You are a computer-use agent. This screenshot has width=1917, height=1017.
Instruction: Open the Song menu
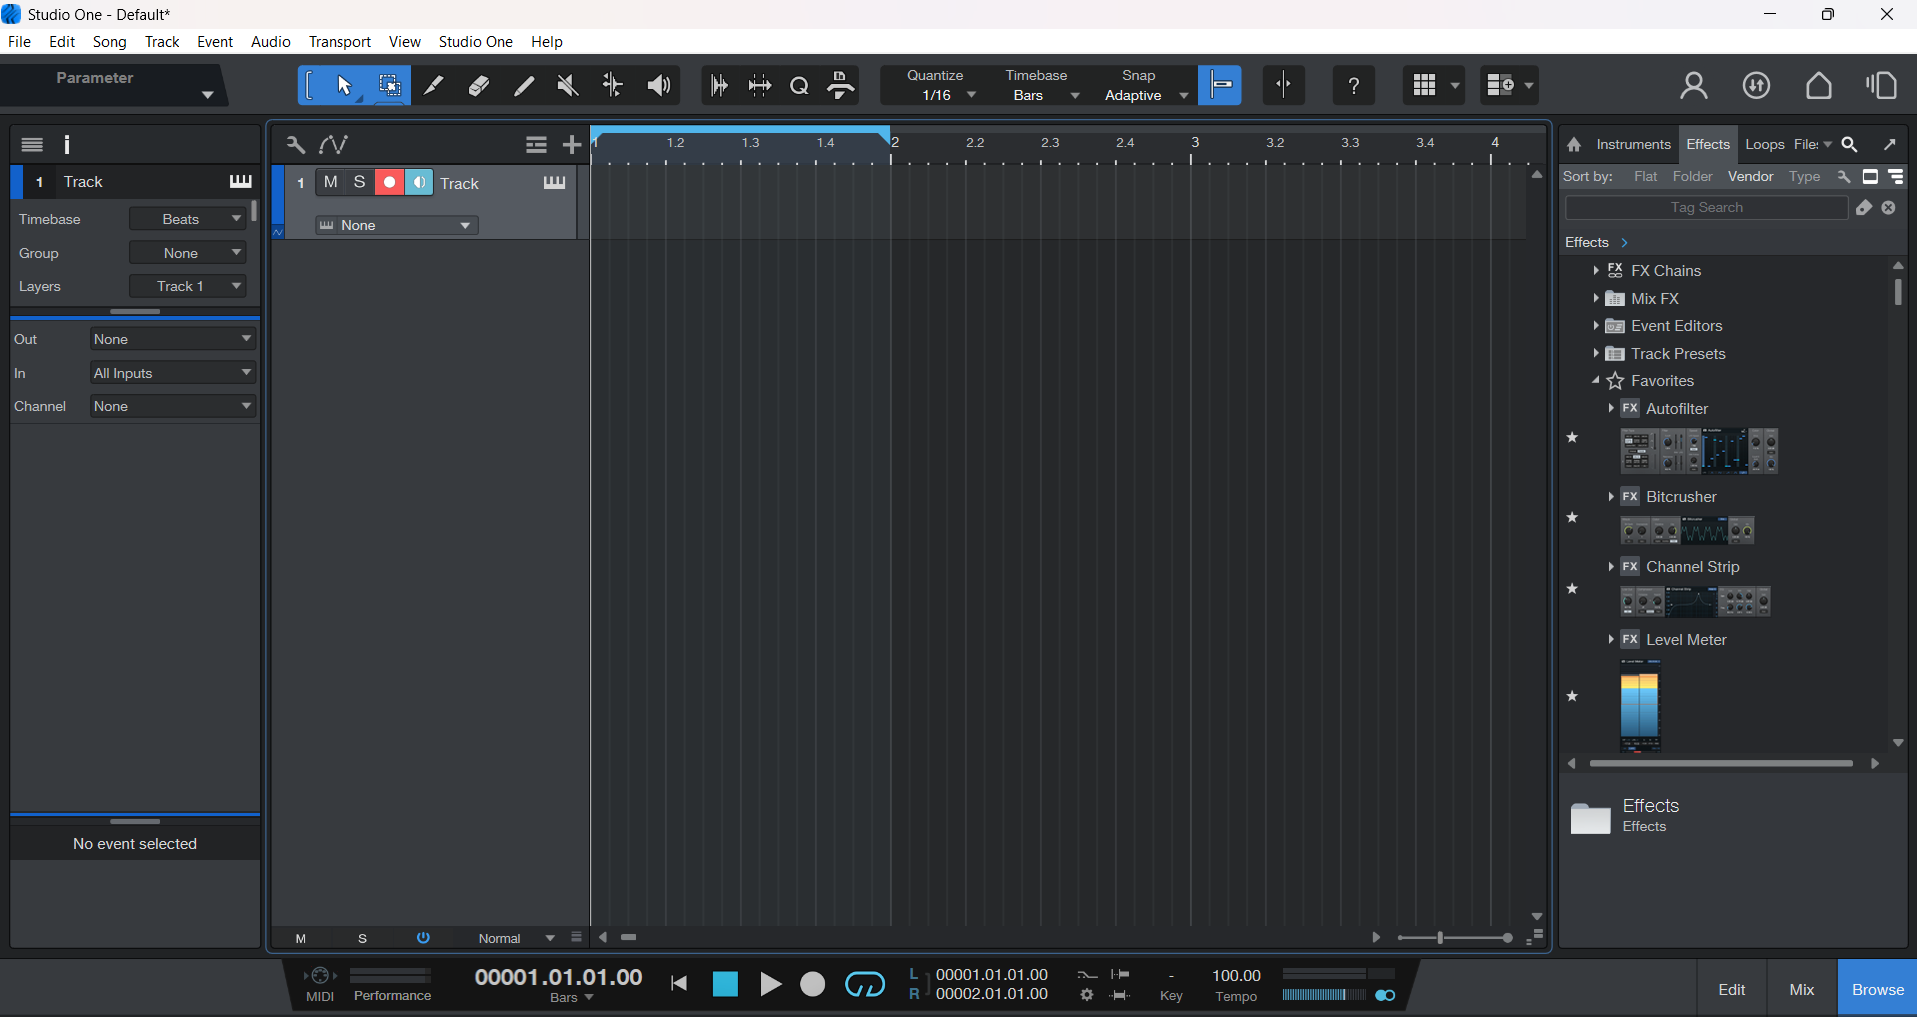pyautogui.click(x=109, y=42)
